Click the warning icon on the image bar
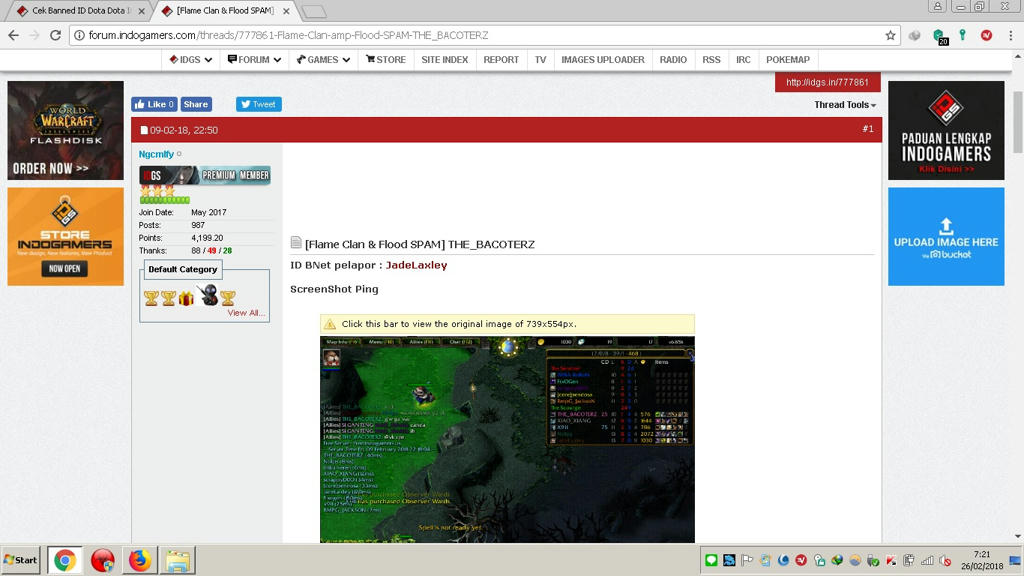The width and height of the screenshot is (1024, 576). (x=330, y=324)
